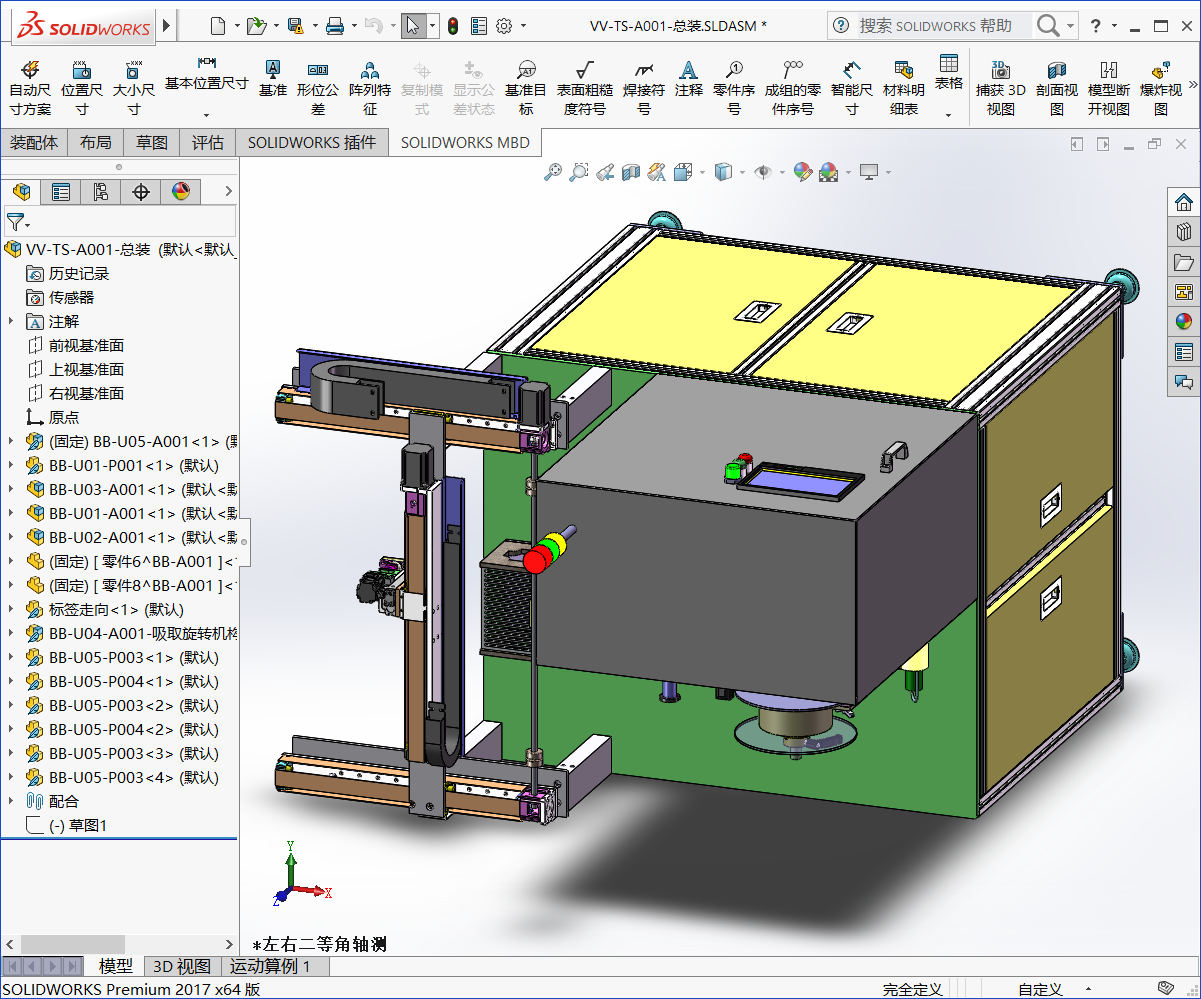The image size is (1201, 999).
Task: Open the Pattern Feature (阵列特征) tool
Action: tap(370, 86)
